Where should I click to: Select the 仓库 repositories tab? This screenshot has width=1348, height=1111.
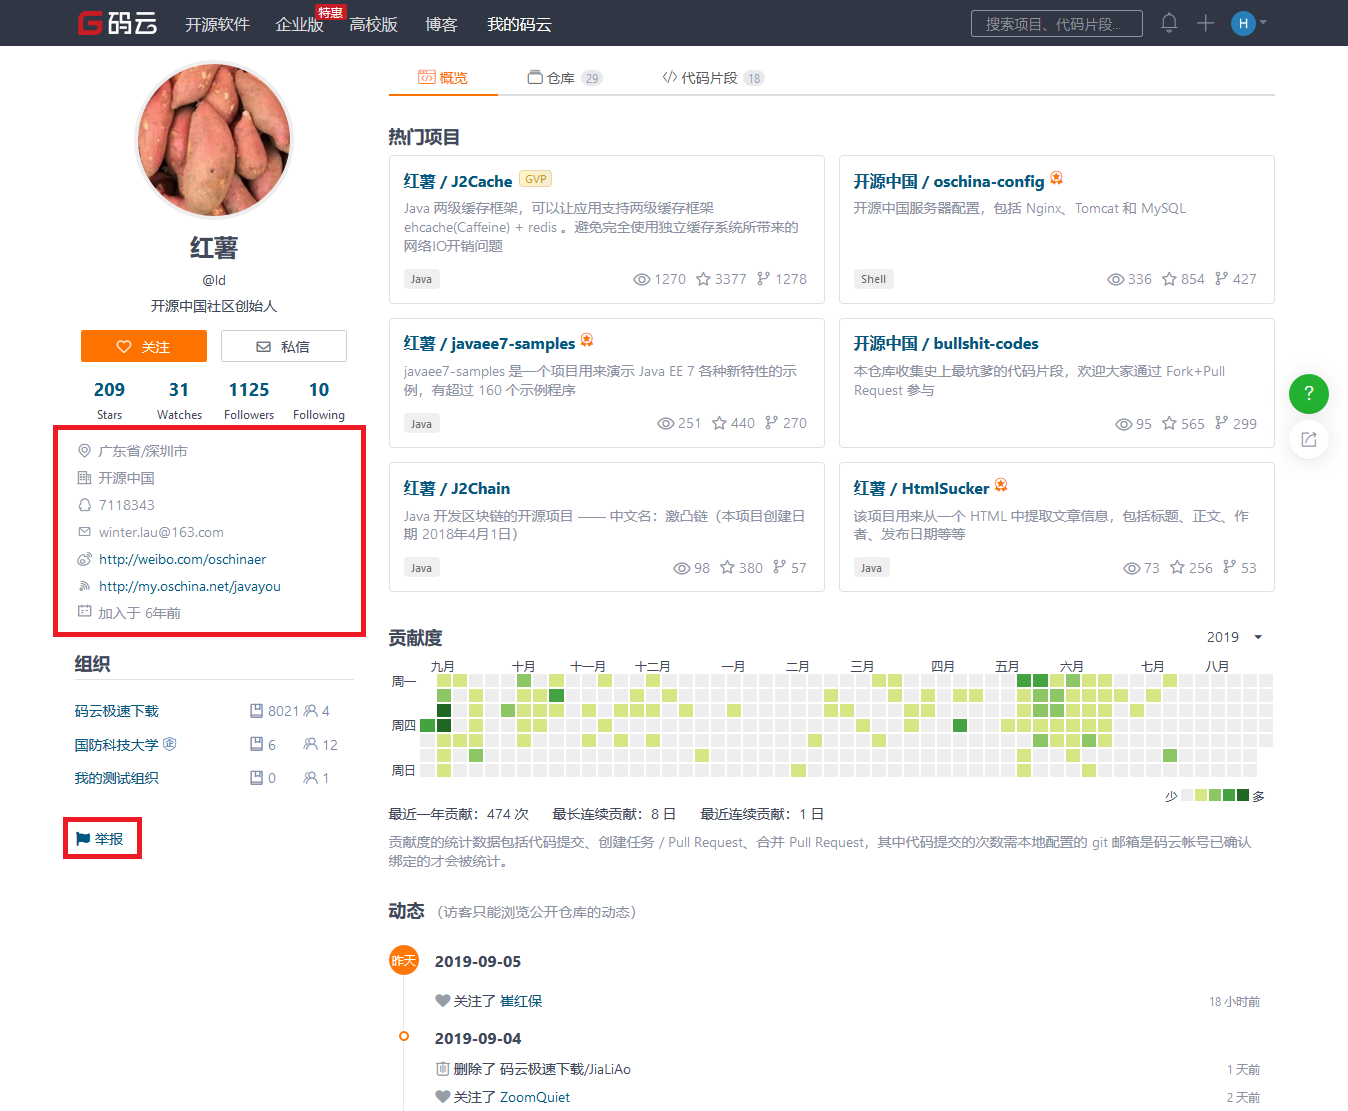click(x=564, y=77)
